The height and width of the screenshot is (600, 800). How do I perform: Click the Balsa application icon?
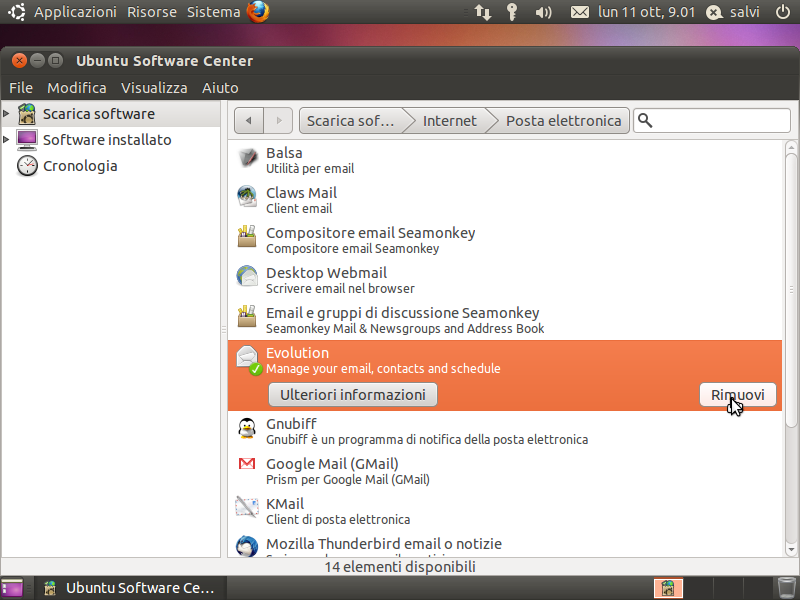[x=247, y=159]
